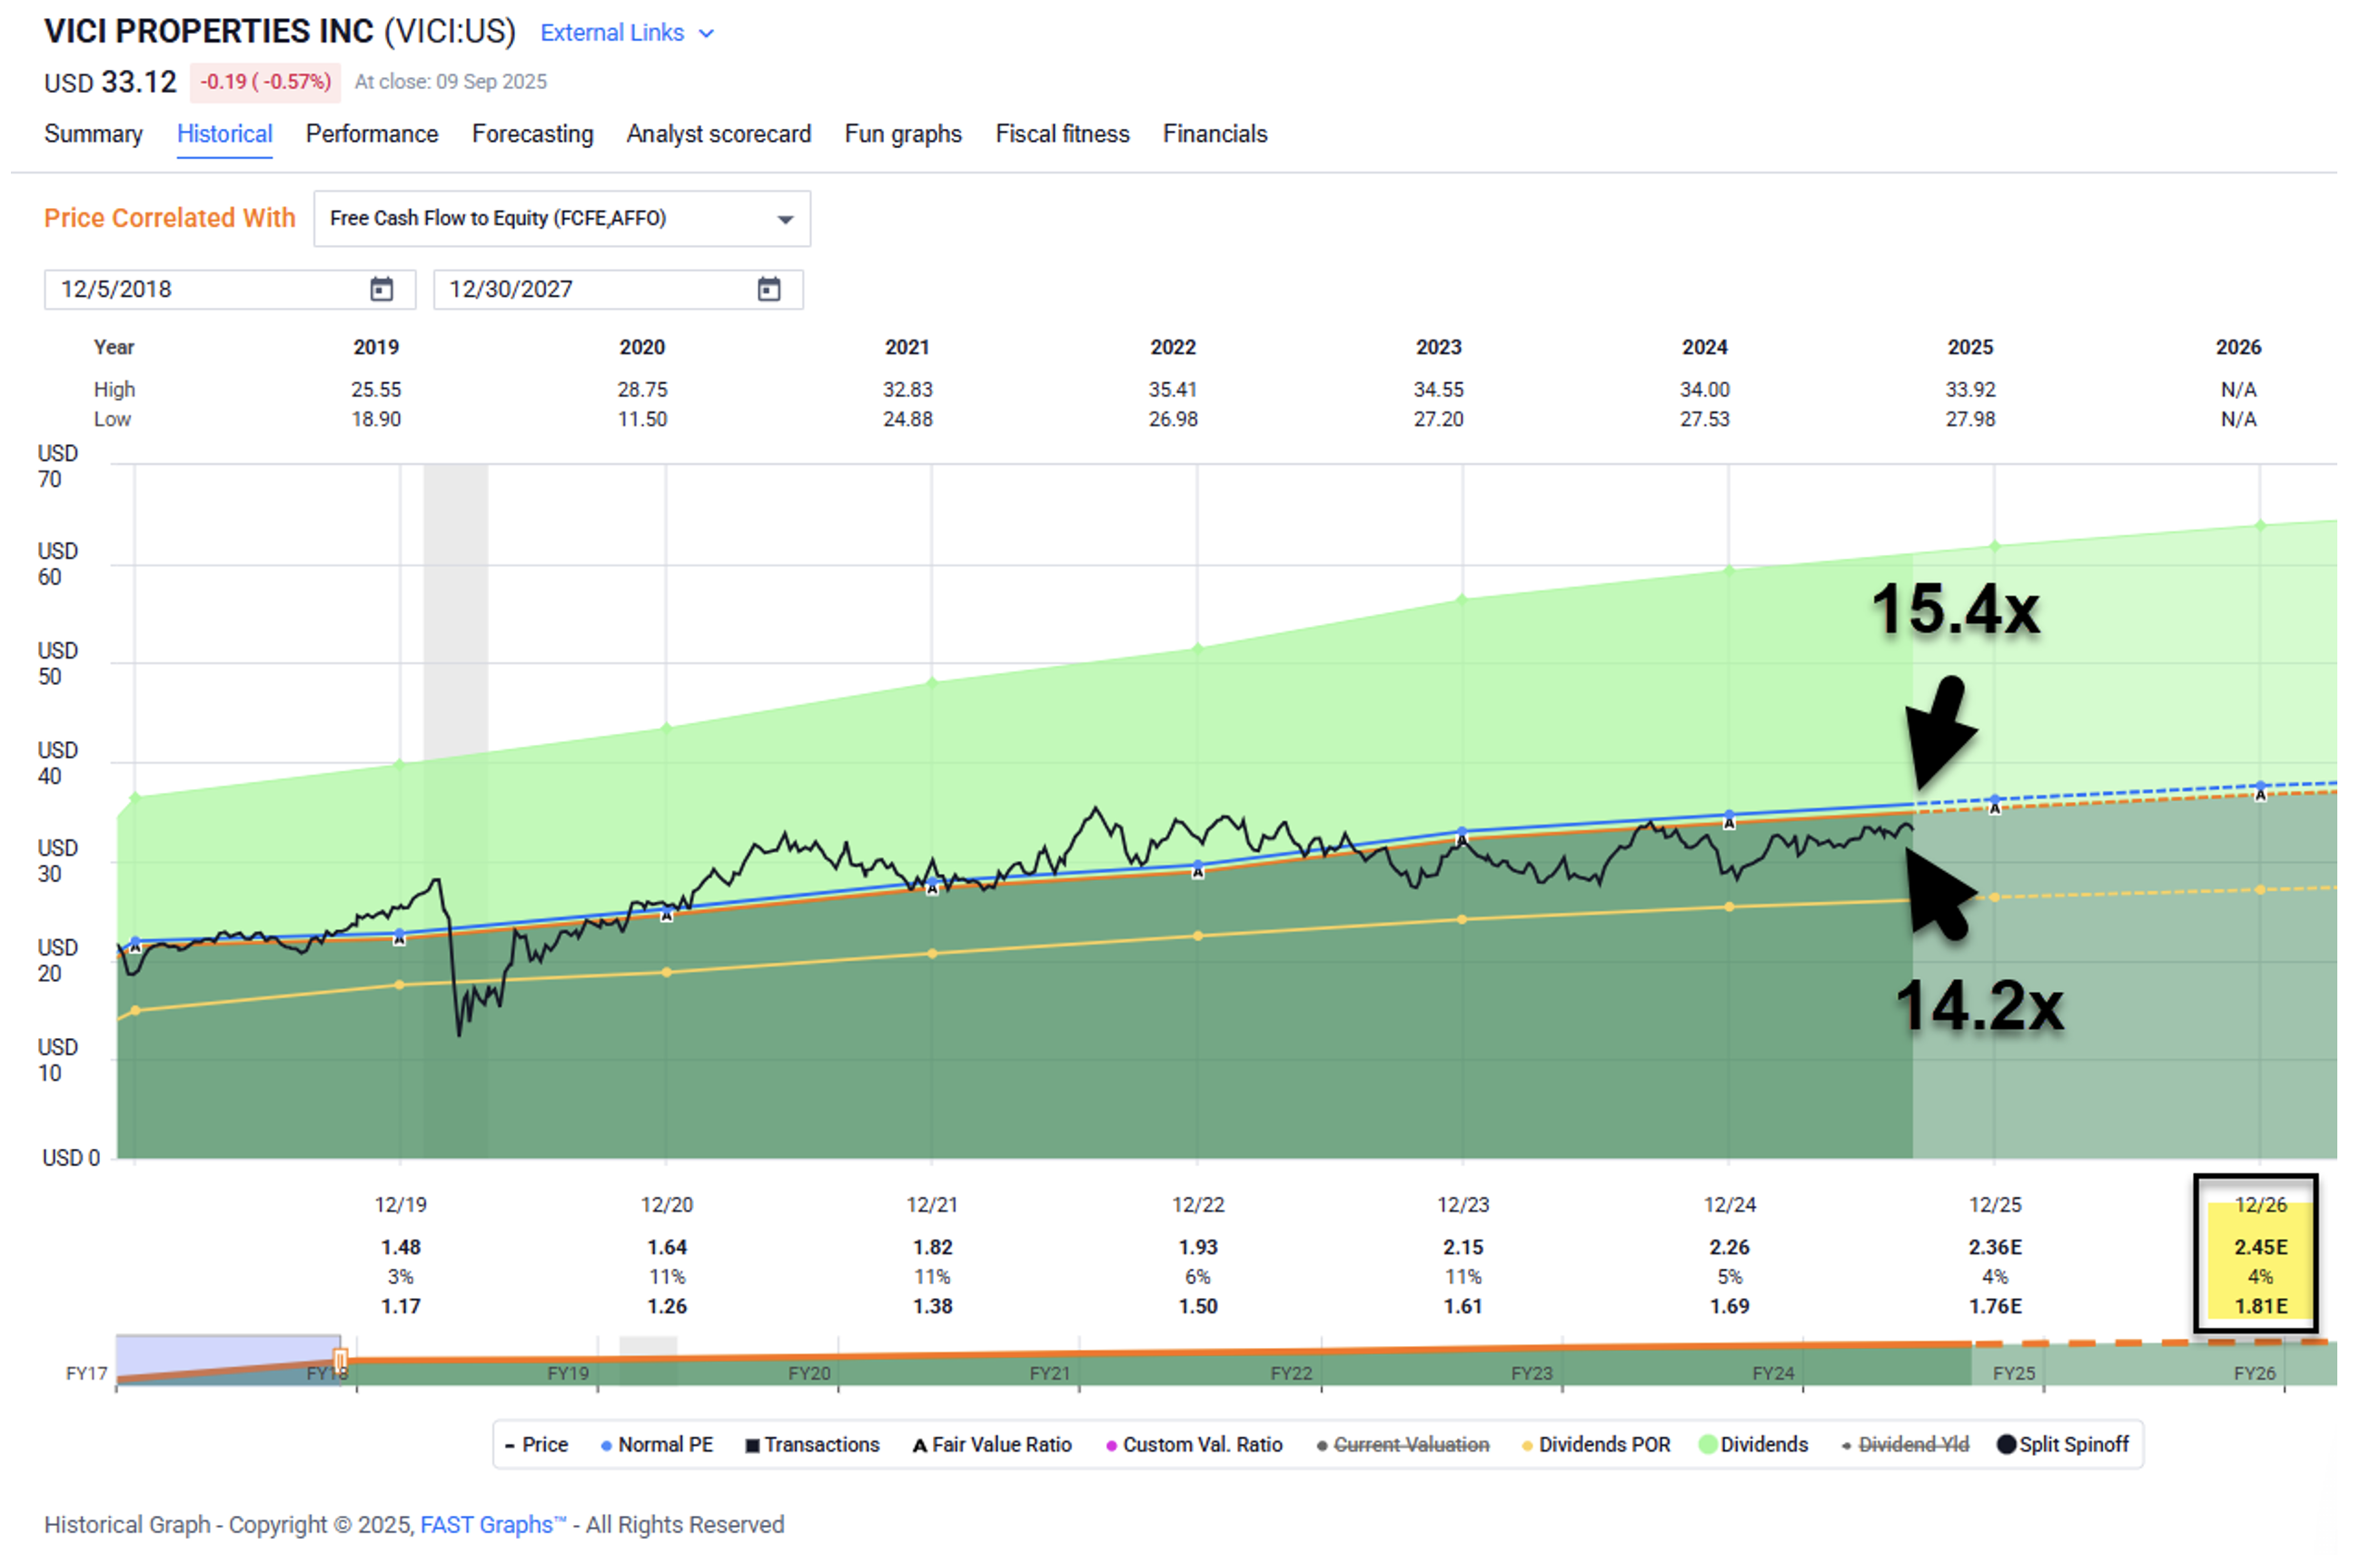Click the 2024 high value 34.00

tap(1706, 390)
